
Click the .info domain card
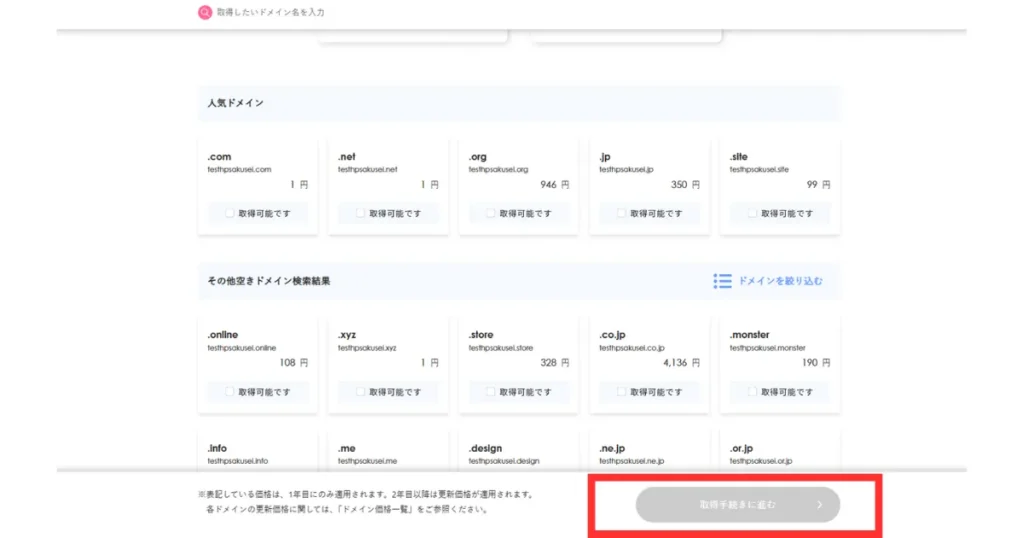pyautogui.click(x=258, y=453)
